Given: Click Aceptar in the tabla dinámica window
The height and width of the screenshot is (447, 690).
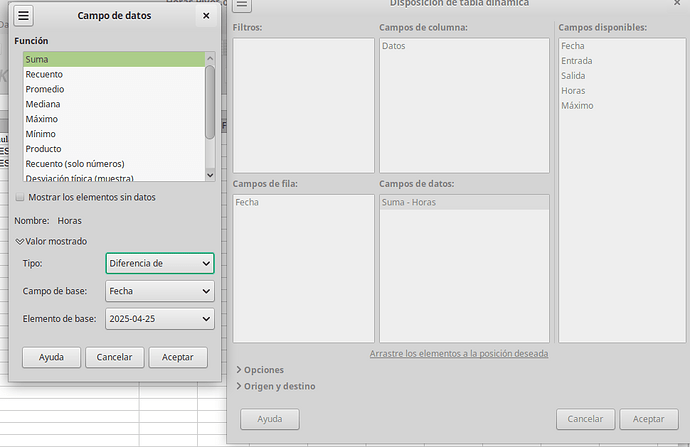Looking at the screenshot, I should [649, 419].
